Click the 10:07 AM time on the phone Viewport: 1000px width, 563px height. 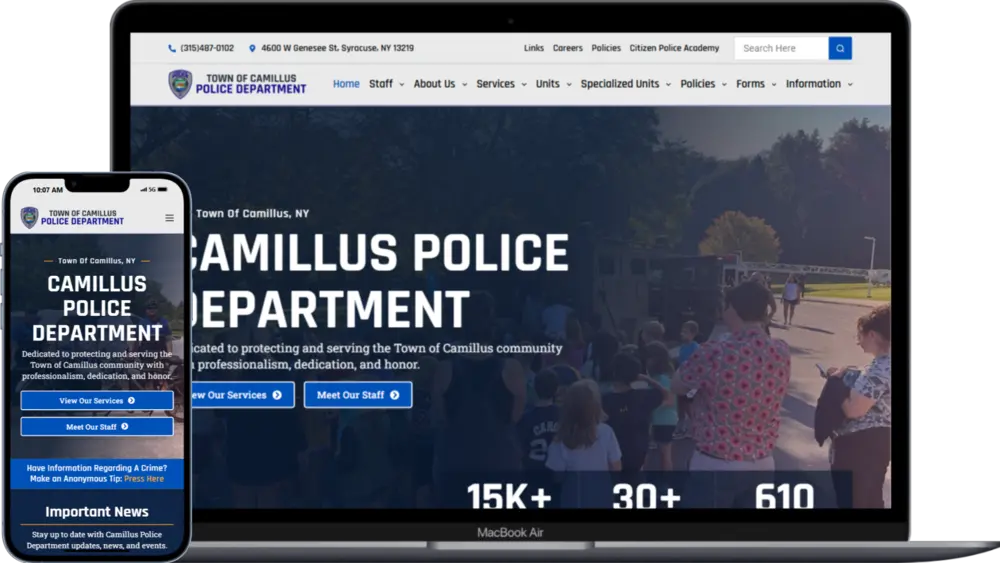pyautogui.click(x=48, y=189)
